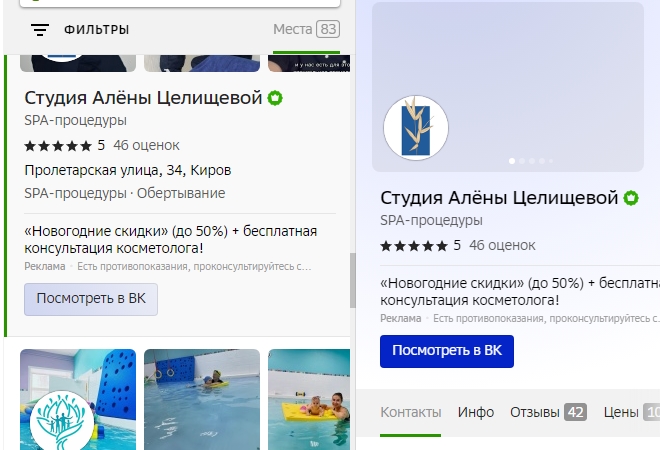This screenshot has width=660, height=450.
Task: Click the studio logo on the right card photo
Action: pyautogui.click(x=416, y=128)
